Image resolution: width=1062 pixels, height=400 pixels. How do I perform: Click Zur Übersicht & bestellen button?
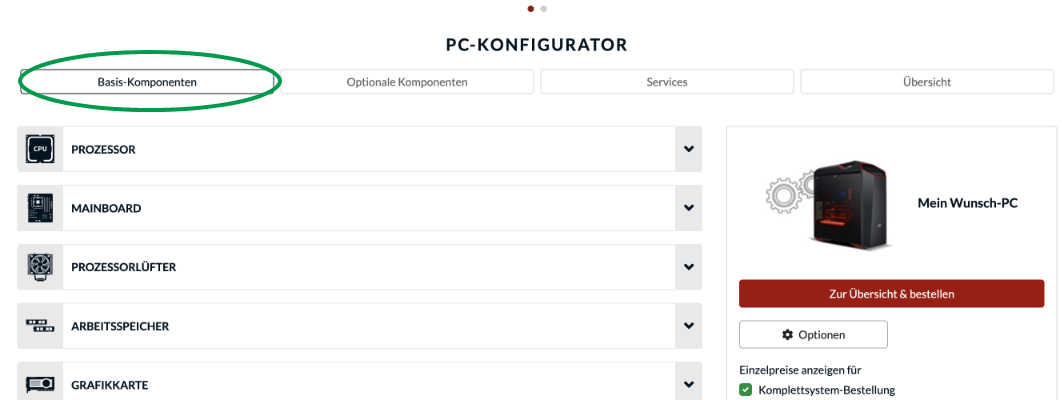(891, 294)
